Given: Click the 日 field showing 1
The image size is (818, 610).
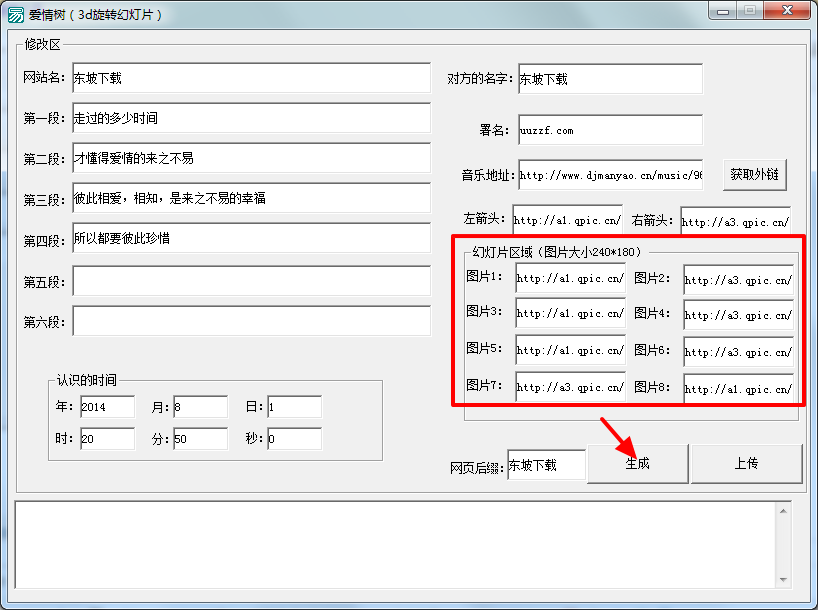Looking at the screenshot, I should [x=294, y=407].
